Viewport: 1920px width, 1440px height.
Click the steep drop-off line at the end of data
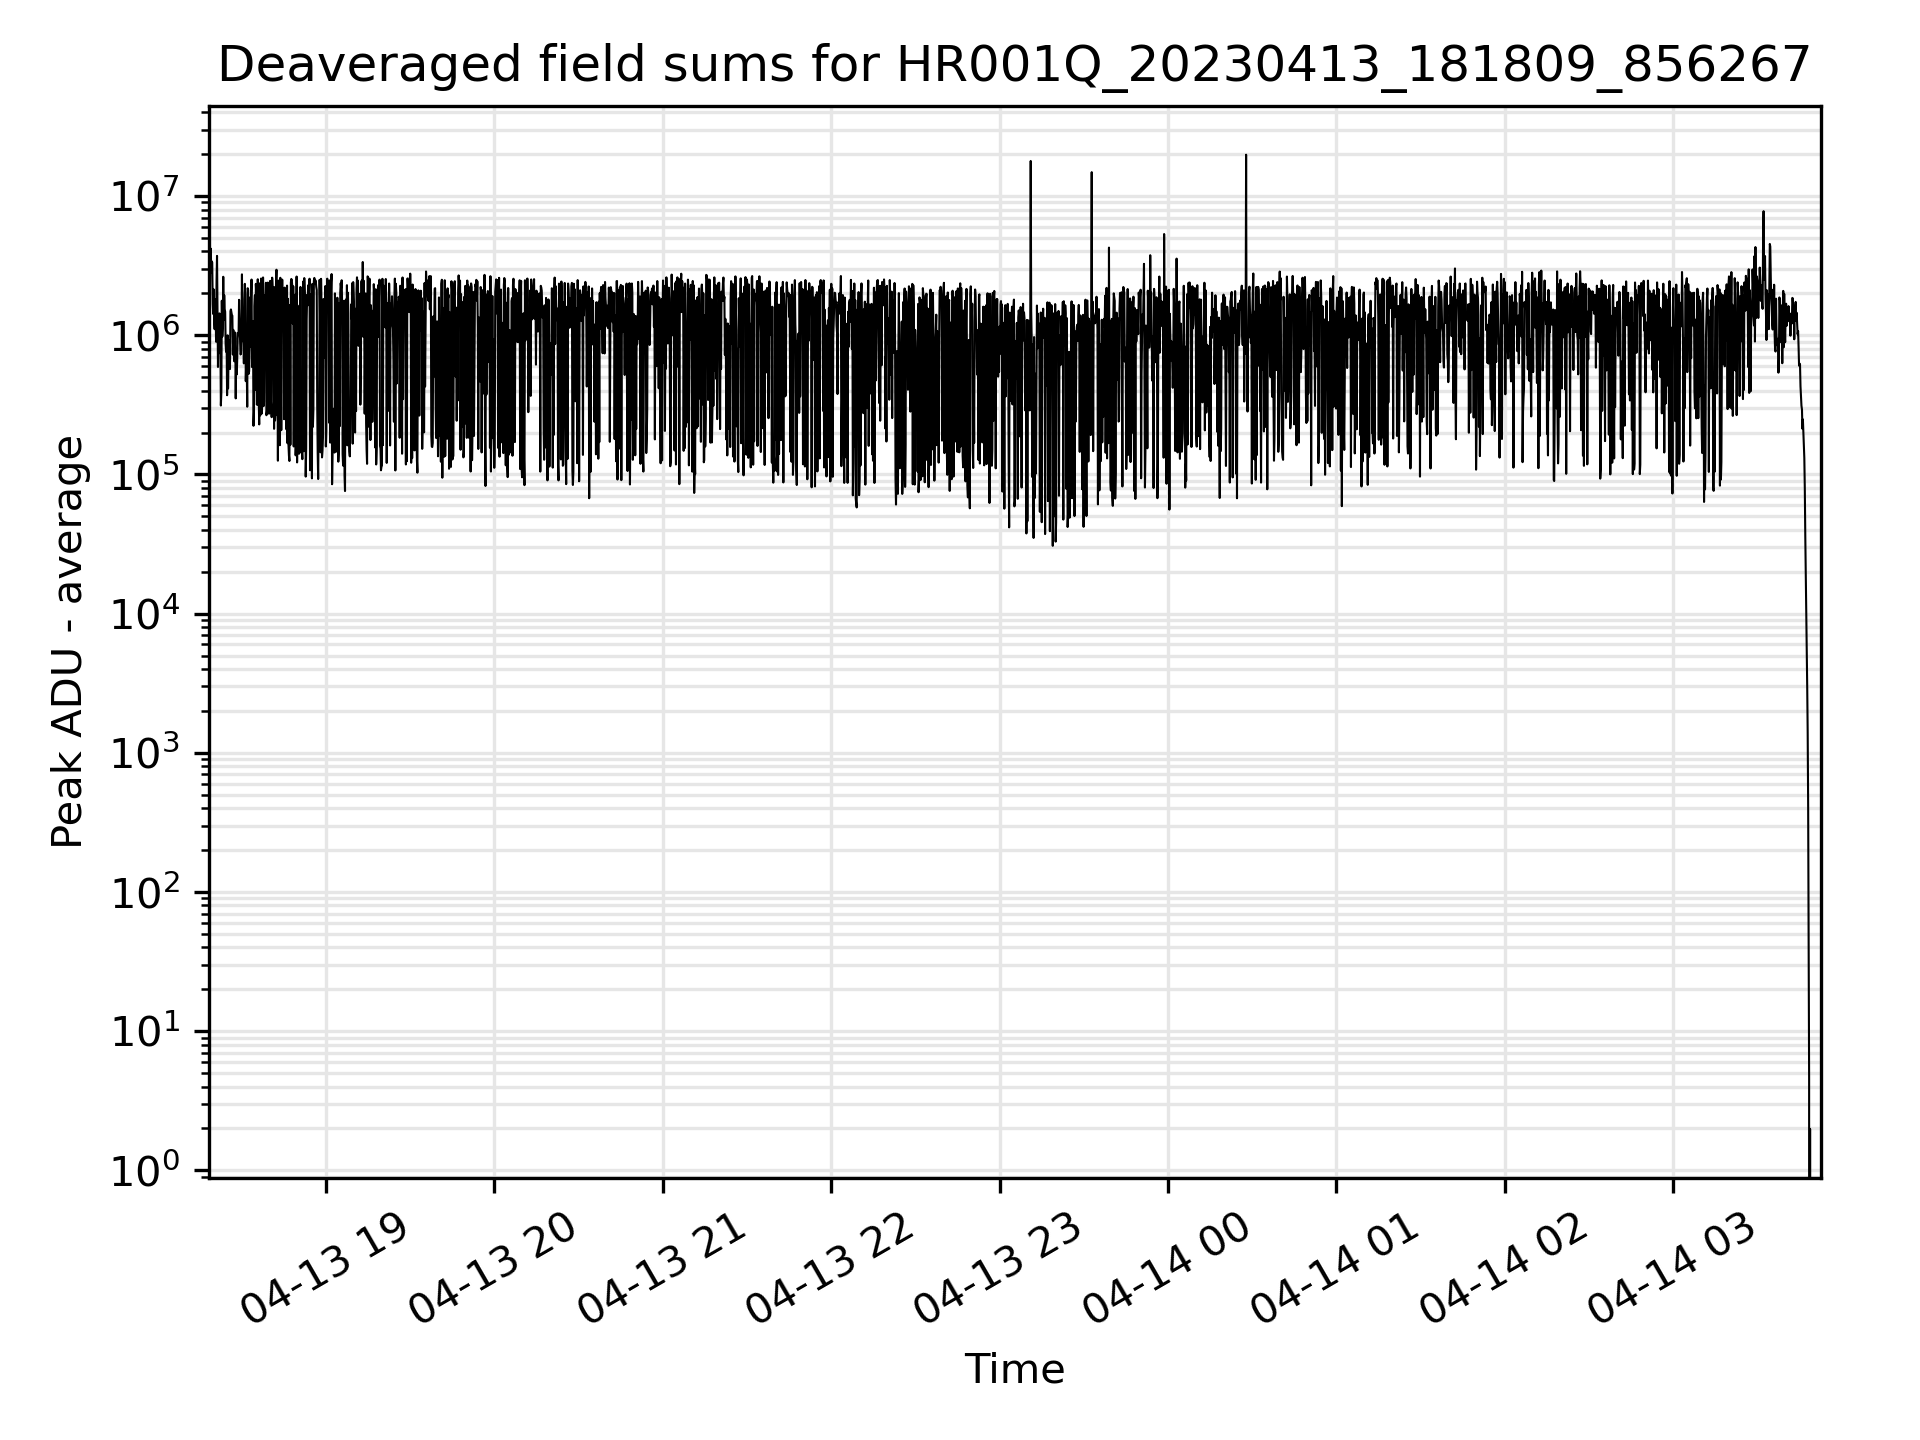(1806, 760)
